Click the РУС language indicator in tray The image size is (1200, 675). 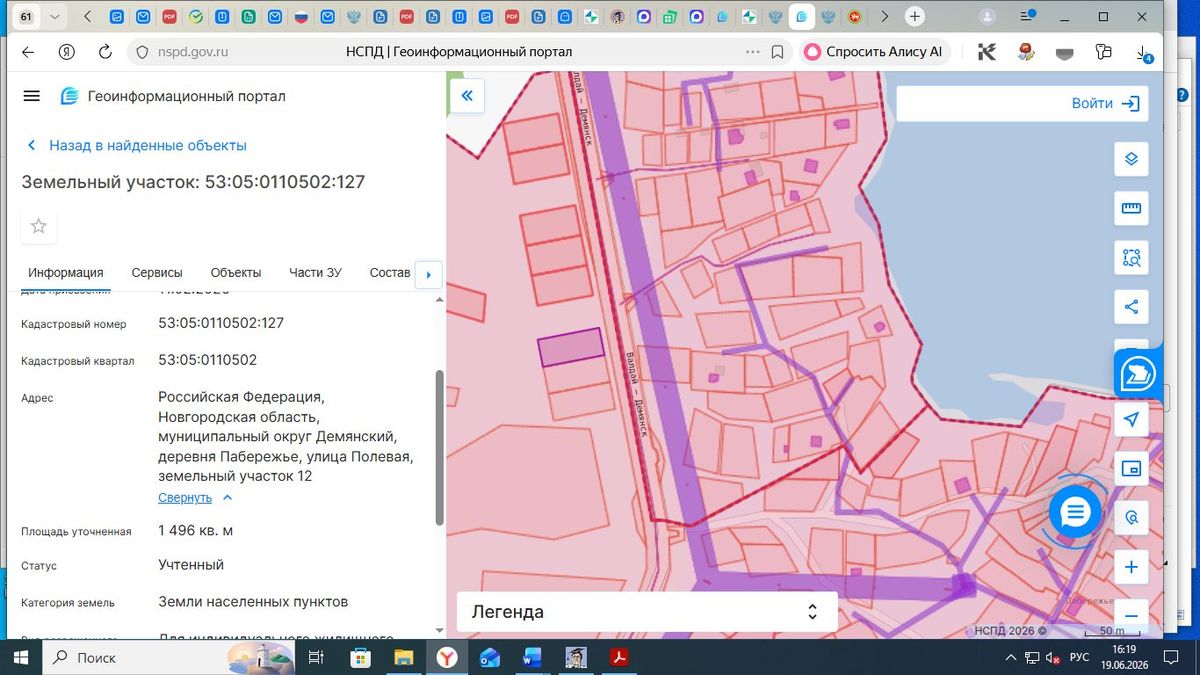click(1079, 657)
